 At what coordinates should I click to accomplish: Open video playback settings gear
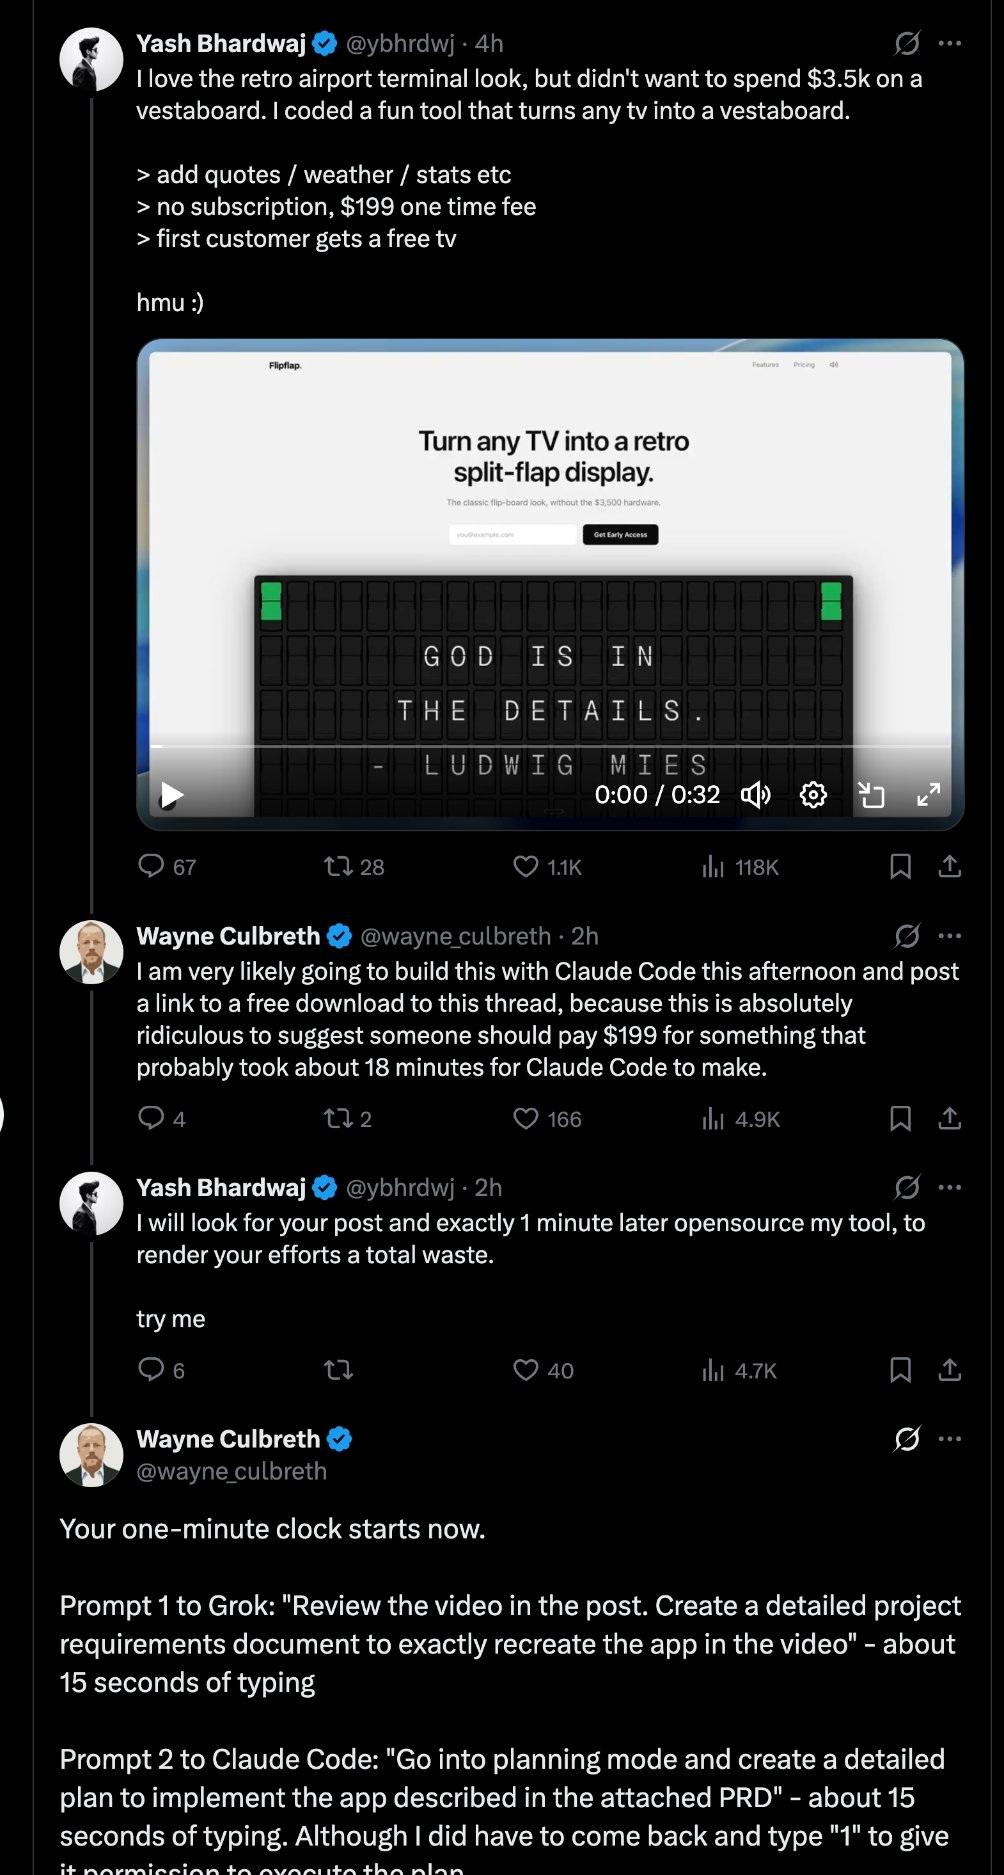pos(814,795)
